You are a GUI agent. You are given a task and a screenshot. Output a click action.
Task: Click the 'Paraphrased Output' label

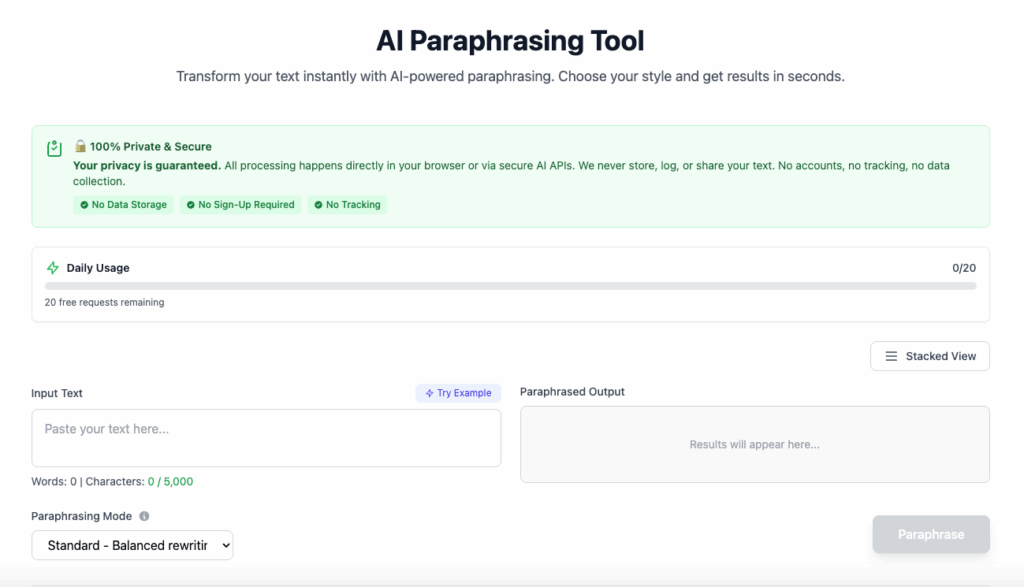click(x=572, y=392)
